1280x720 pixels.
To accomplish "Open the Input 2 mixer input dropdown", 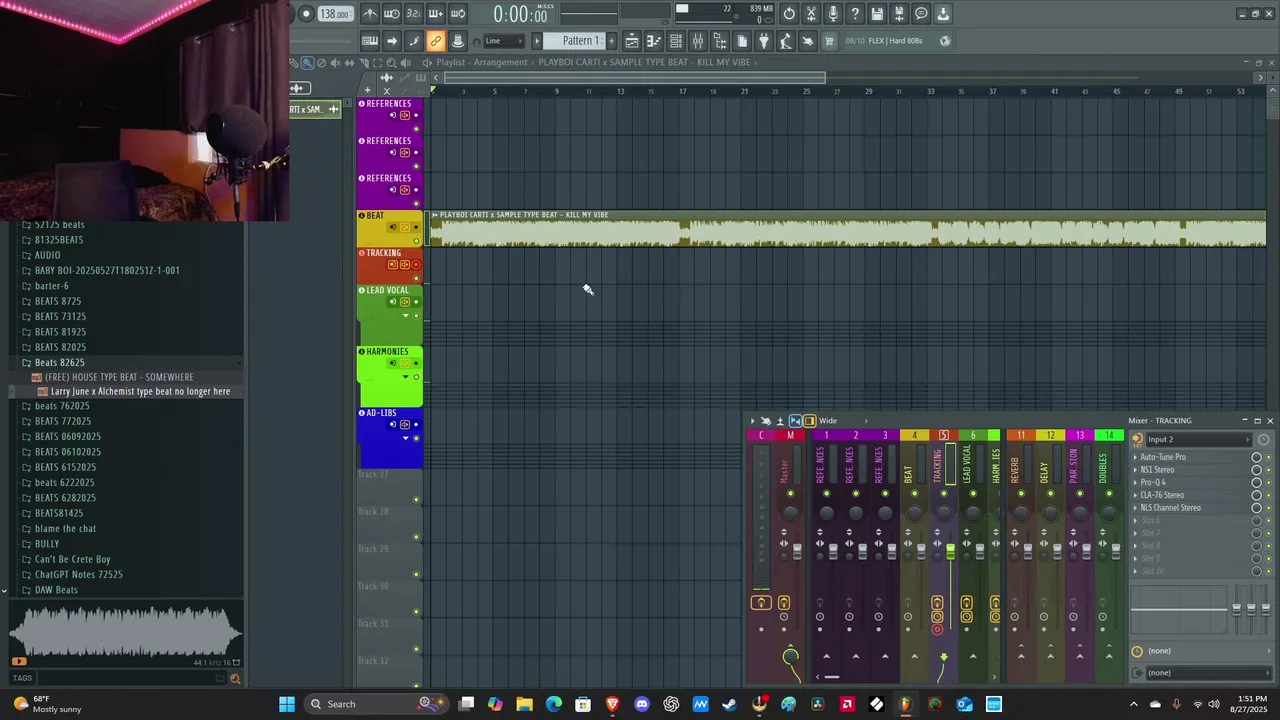I will click(1198, 439).
